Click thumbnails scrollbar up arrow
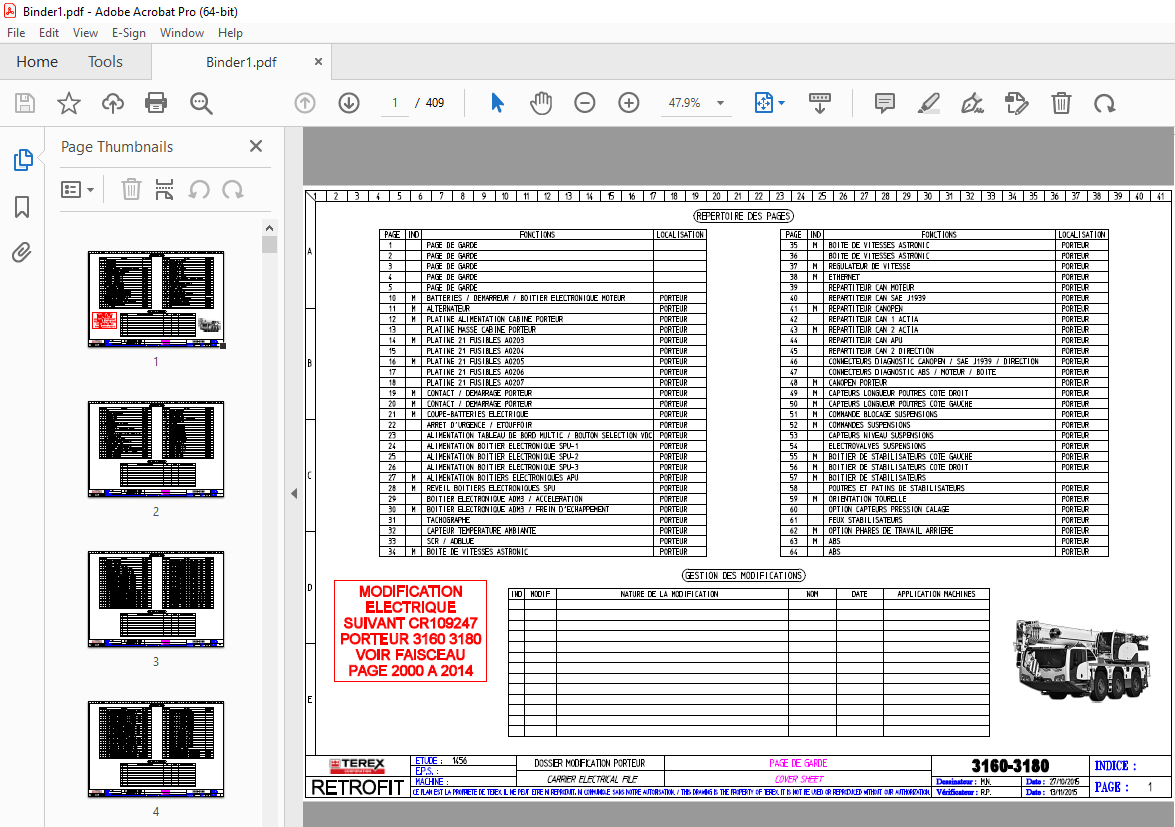This screenshot has width=1175, height=827. pyautogui.click(x=270, y=228)
